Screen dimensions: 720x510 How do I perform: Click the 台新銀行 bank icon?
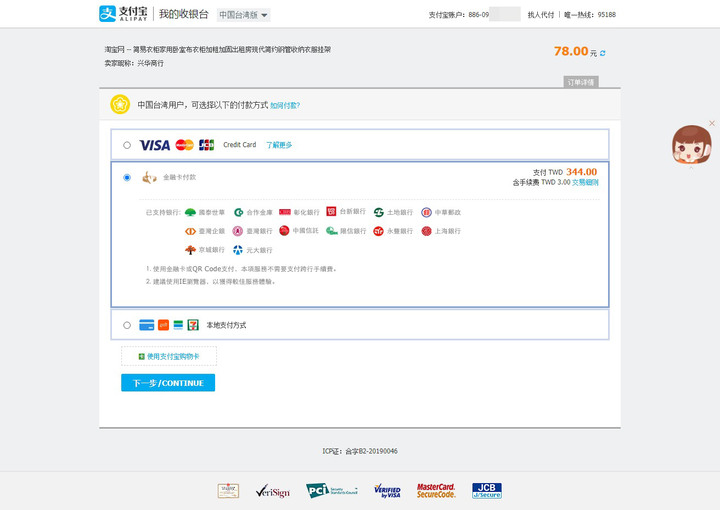tap(331, 211)
